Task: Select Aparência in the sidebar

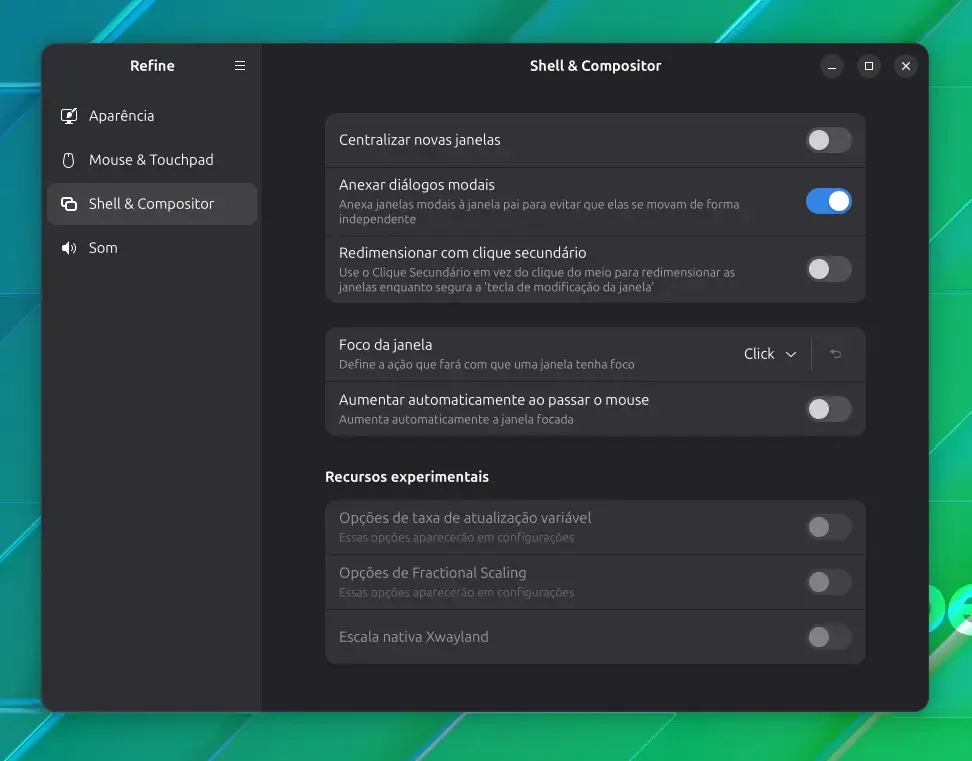Action: (152, 116)
